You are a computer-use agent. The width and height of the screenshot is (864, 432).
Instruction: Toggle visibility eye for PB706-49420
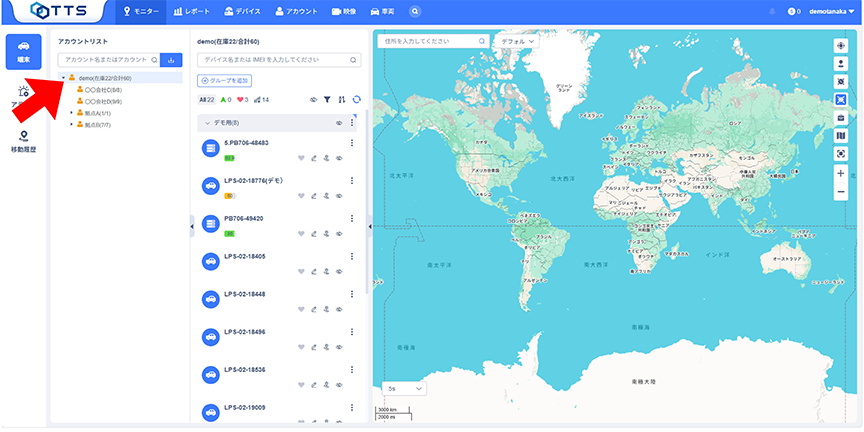339,233
